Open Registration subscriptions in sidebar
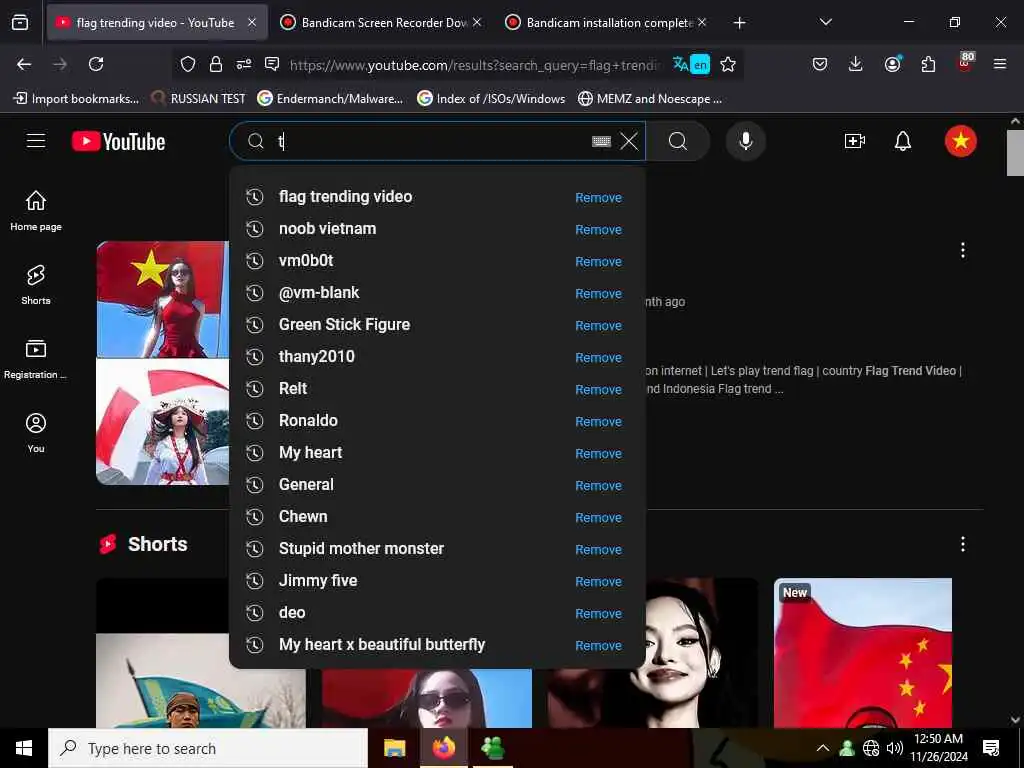Image resolution: width=1024 pixels, height=768 pixels. tap(36, 359)
